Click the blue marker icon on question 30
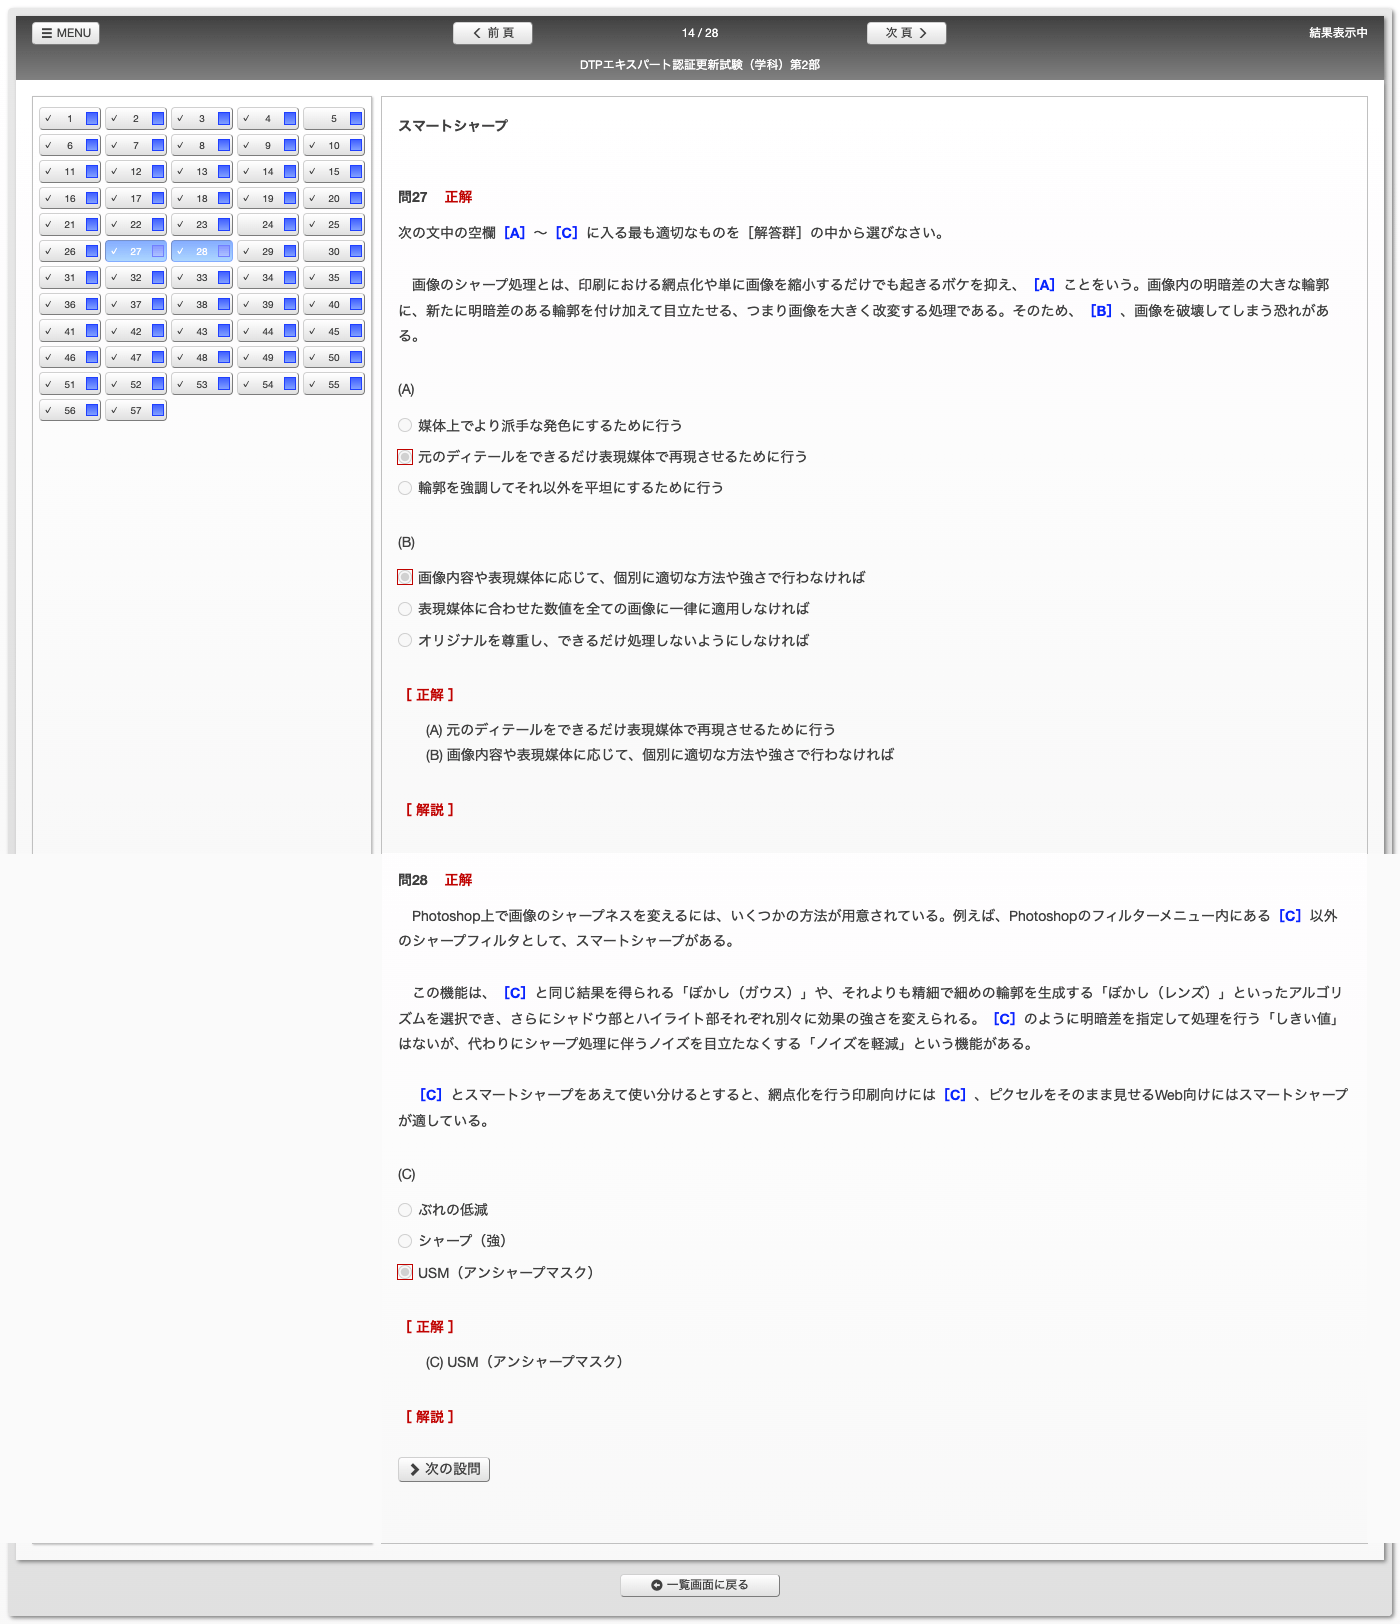Screen dimensions: 1400x1624 [x=356, y=252]
